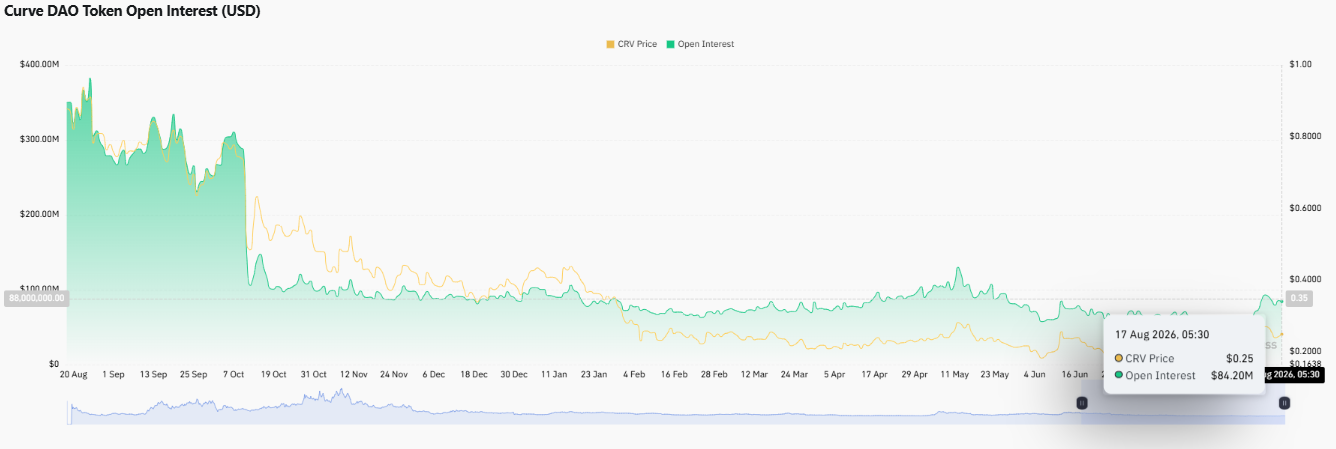Viewport: 1336px width, 449px height.
Task: Click the tooltip CRV Price $0.25 row
Action: point(1184,358)
